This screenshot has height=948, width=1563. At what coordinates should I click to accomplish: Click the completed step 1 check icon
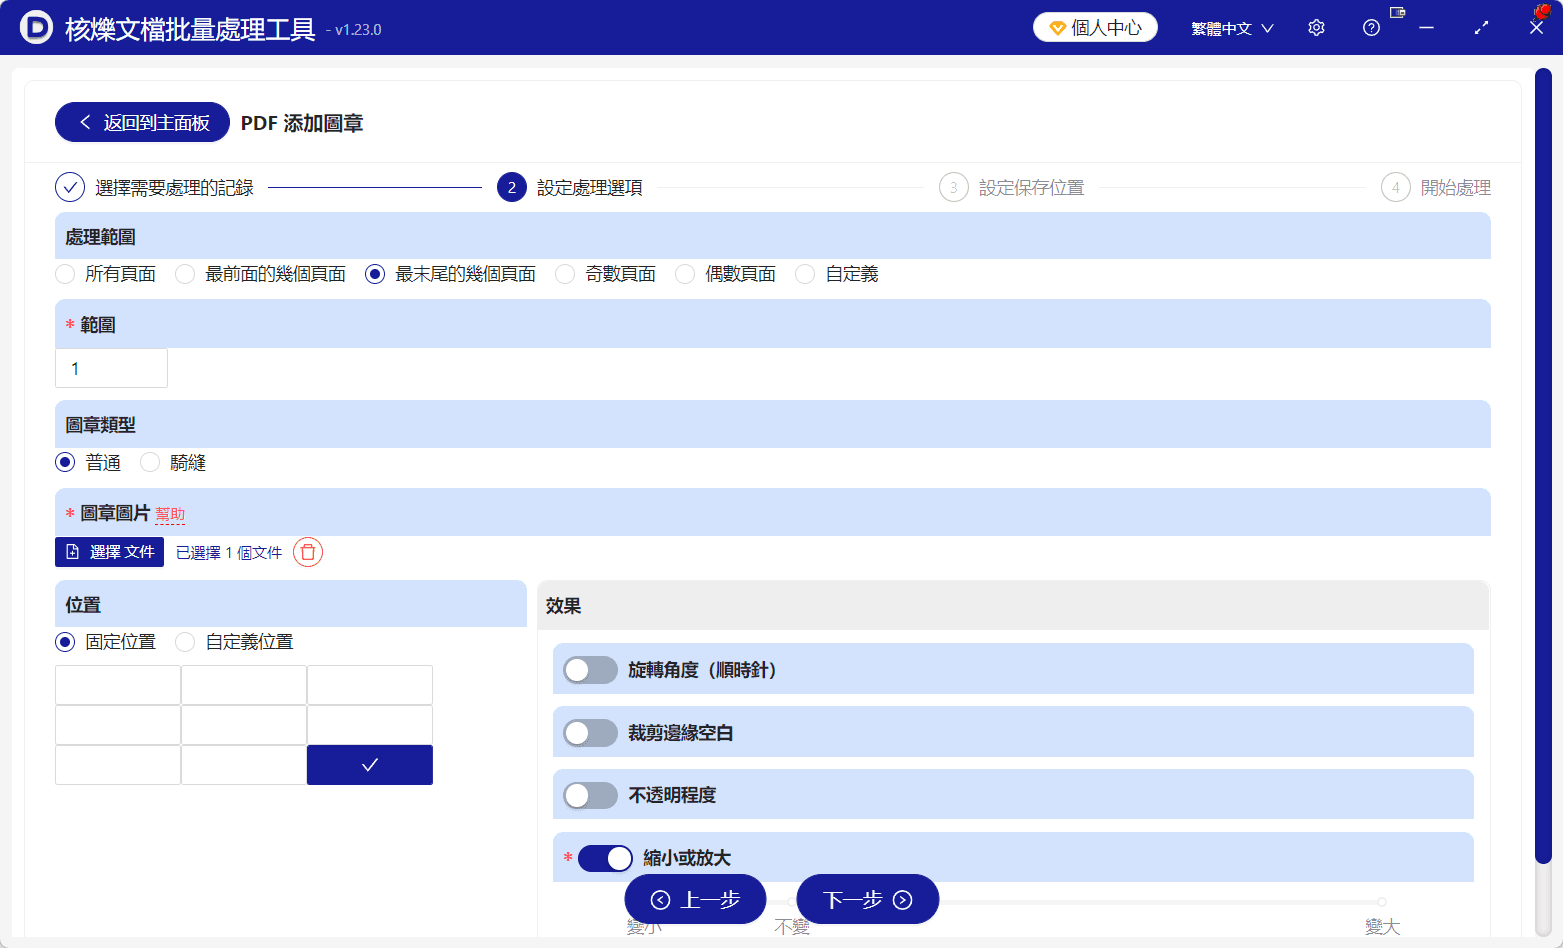pyautogui.click(x=70, y=187)
